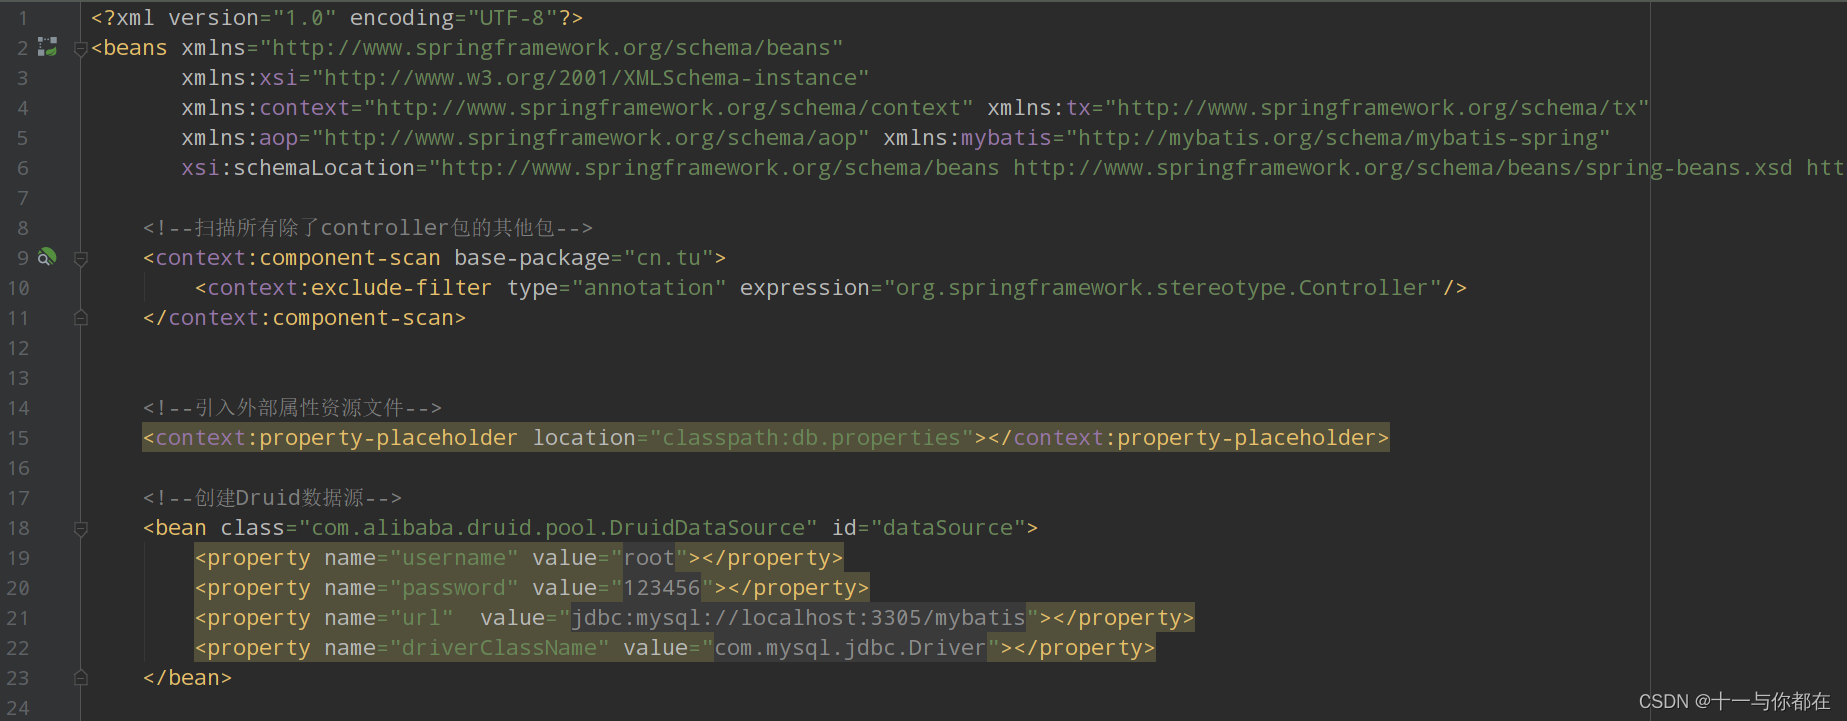This screenshot has height=721, width=1847.
Task: Click the fold end marker beside </bean> on line 23
Action: [81, 678]
